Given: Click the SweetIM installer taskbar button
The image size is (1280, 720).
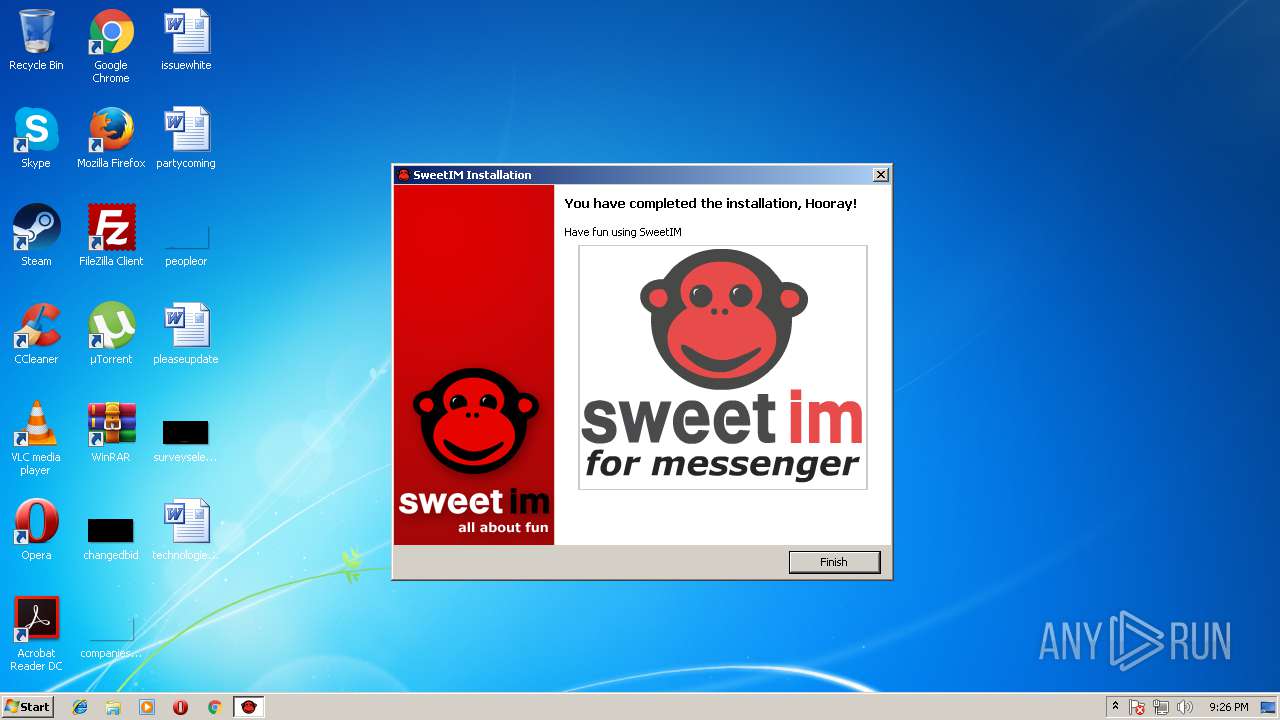Looking at the screenshot, I should click(249, 707).
